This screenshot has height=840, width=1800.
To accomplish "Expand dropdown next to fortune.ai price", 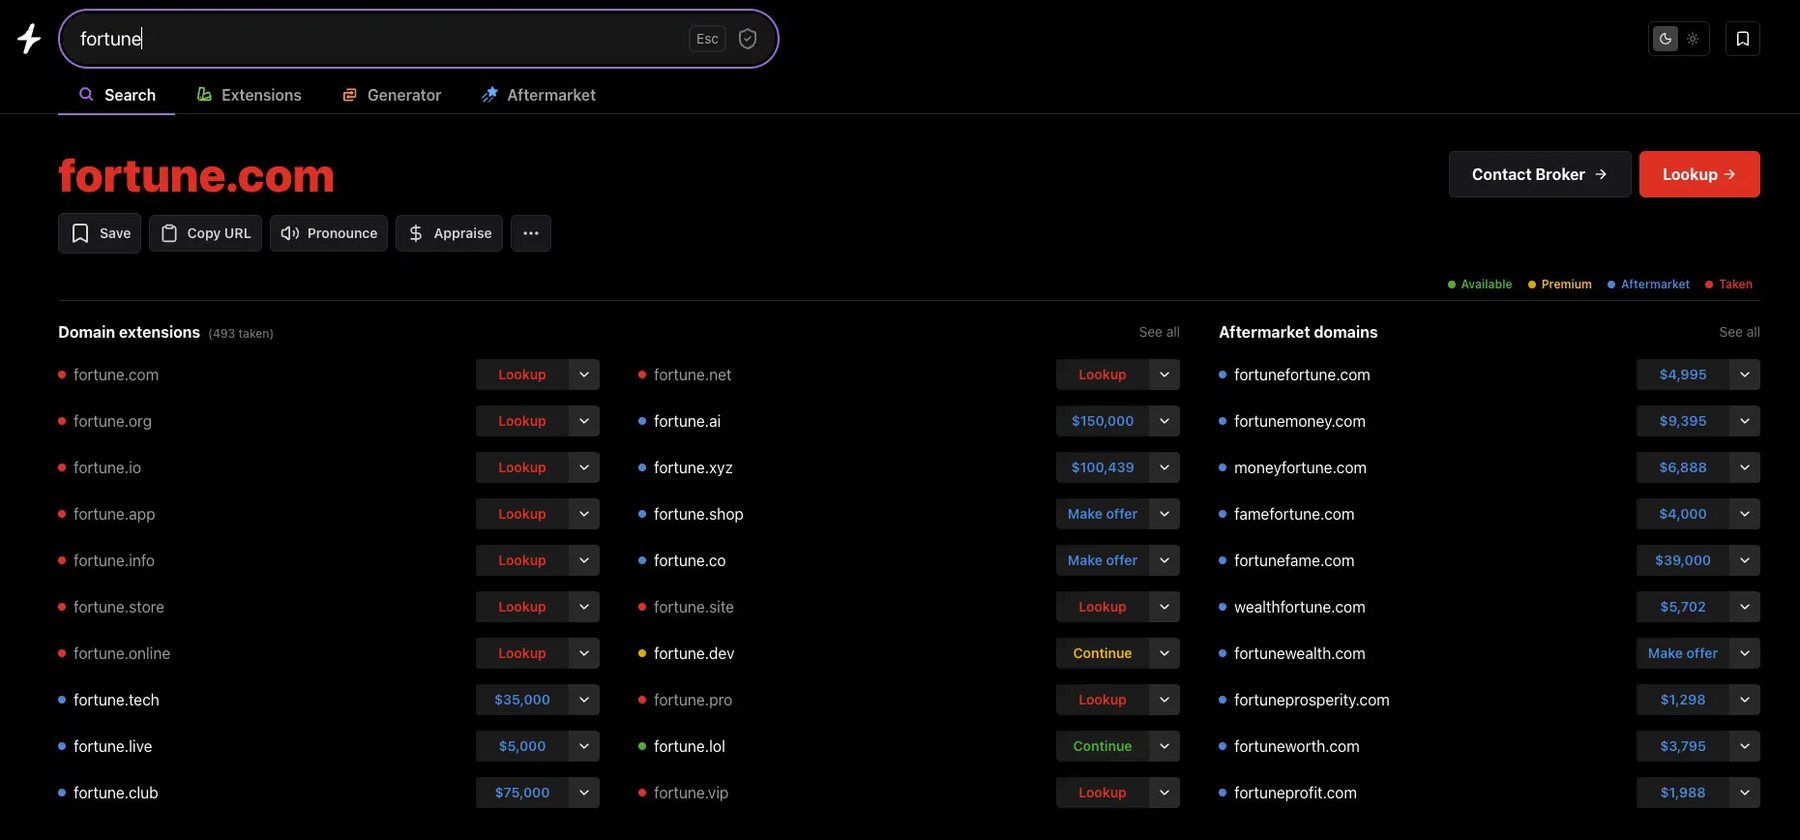I will (1164, 421).
